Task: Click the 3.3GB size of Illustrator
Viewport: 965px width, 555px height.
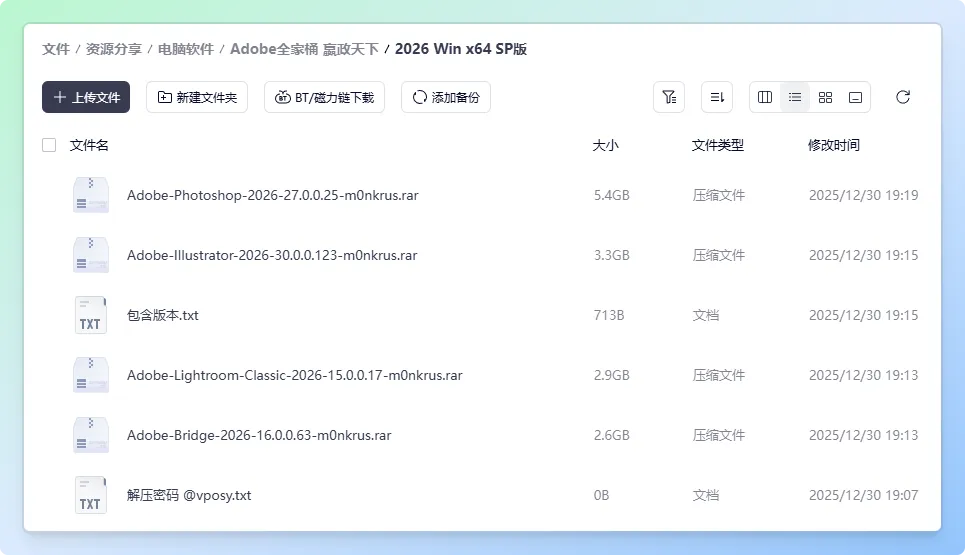Action: 612,255
